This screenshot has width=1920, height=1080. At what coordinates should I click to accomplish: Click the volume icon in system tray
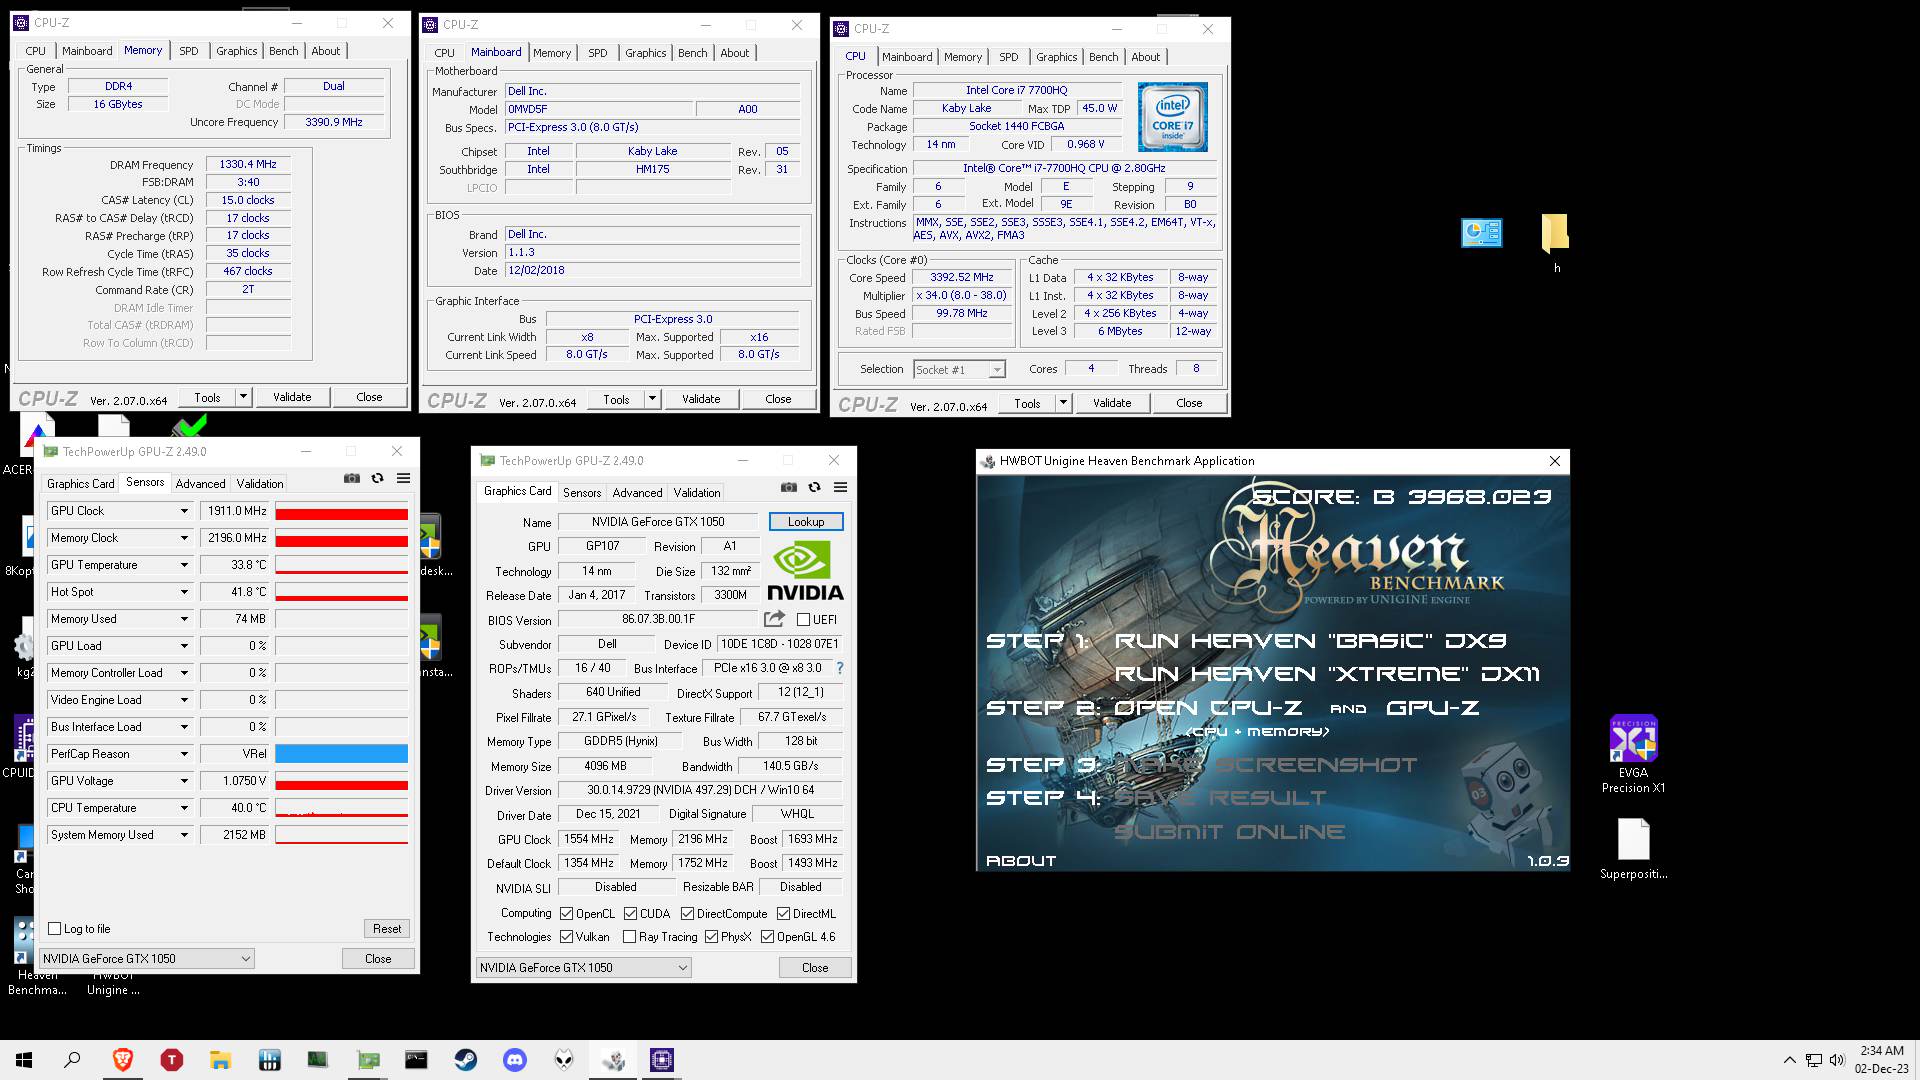click(1837, 1060)
